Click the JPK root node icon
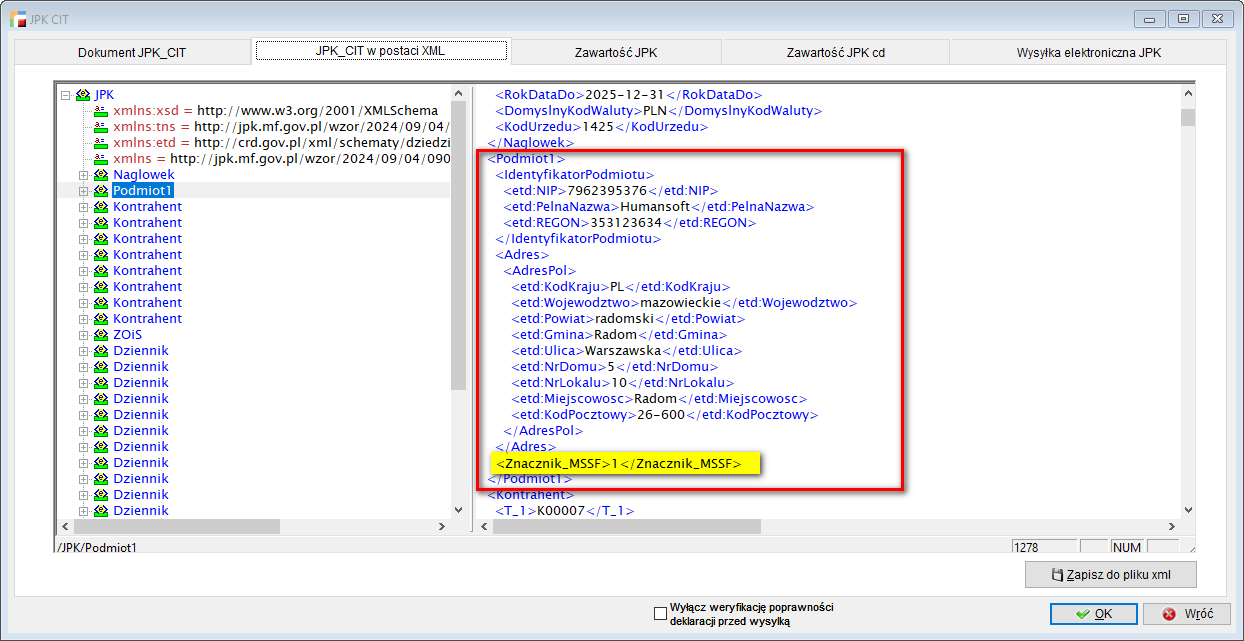This screenshot has width=1244, height=641. click(x=83, y=95)
